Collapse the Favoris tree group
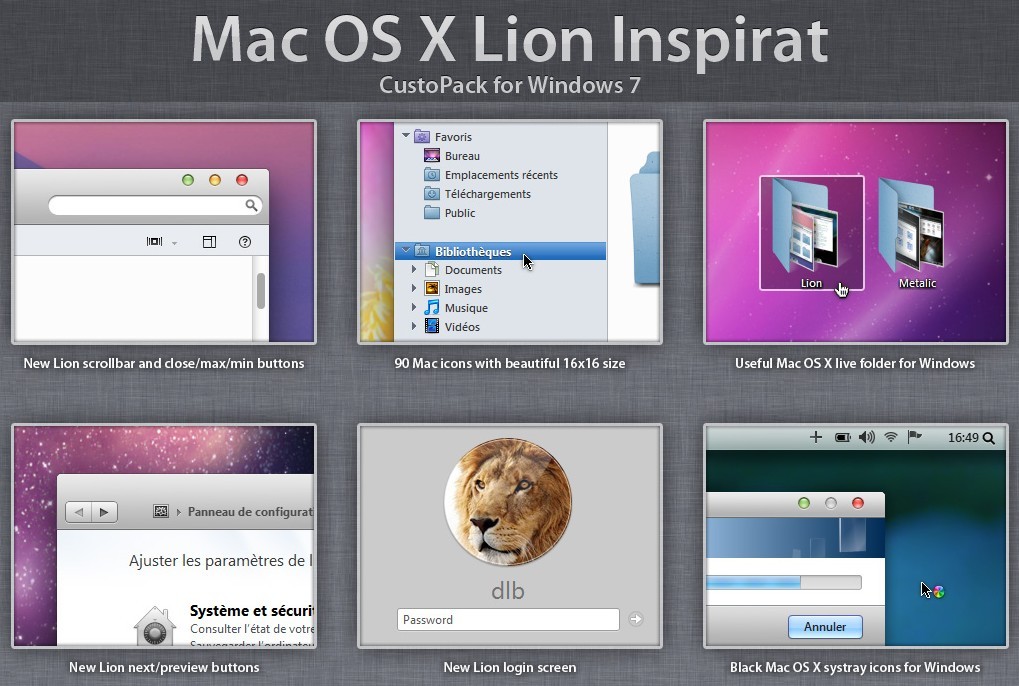Screen dimensions: 1019x686 (406, 136)
